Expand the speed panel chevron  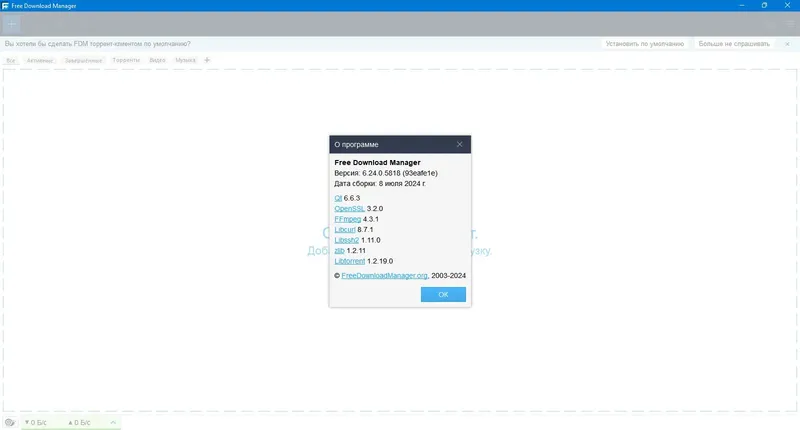click(x=113, y=422)
